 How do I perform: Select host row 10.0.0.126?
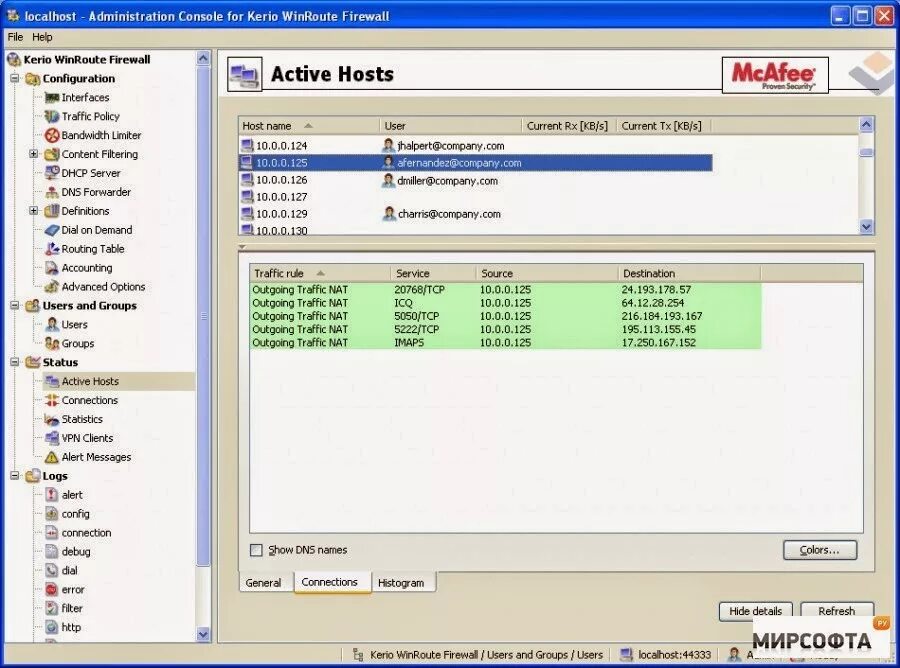click(x=475, y=180)
